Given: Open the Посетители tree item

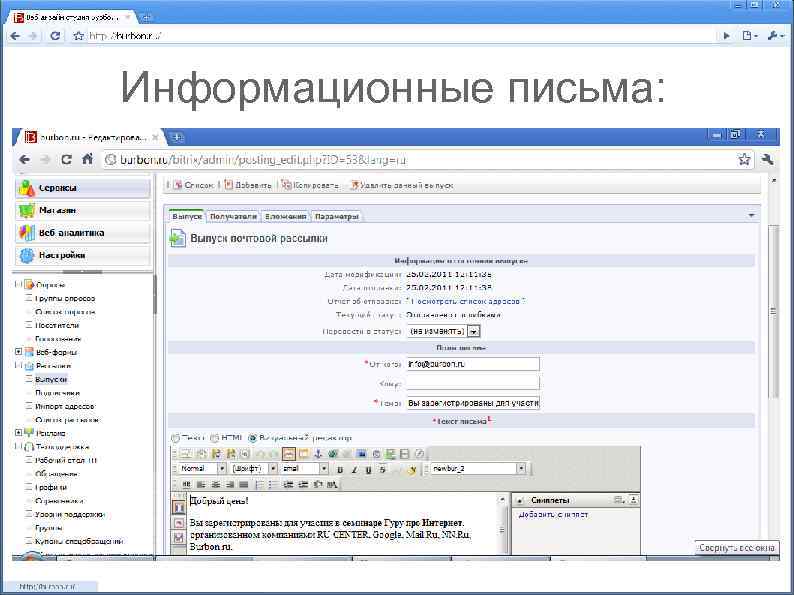Looking at the screenshot, I should [57, 326].
